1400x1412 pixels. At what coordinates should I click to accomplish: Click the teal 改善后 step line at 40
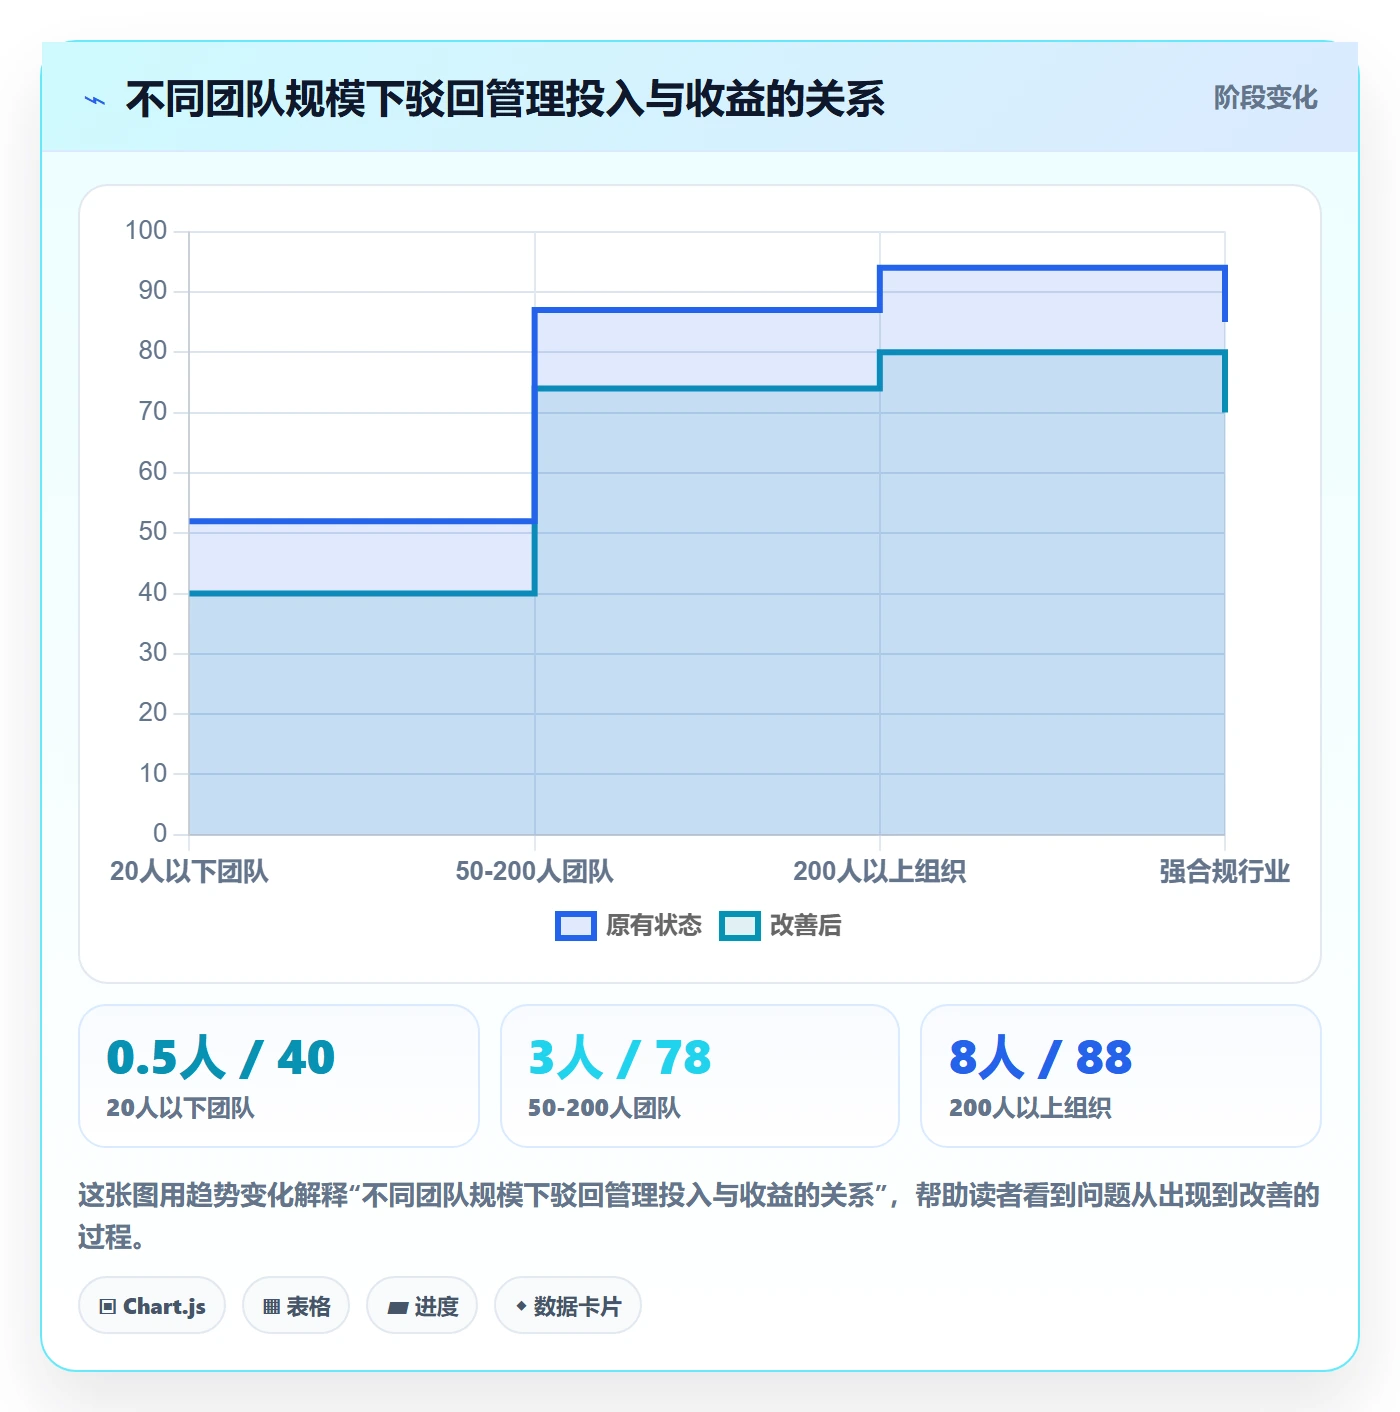coord(362,593)
